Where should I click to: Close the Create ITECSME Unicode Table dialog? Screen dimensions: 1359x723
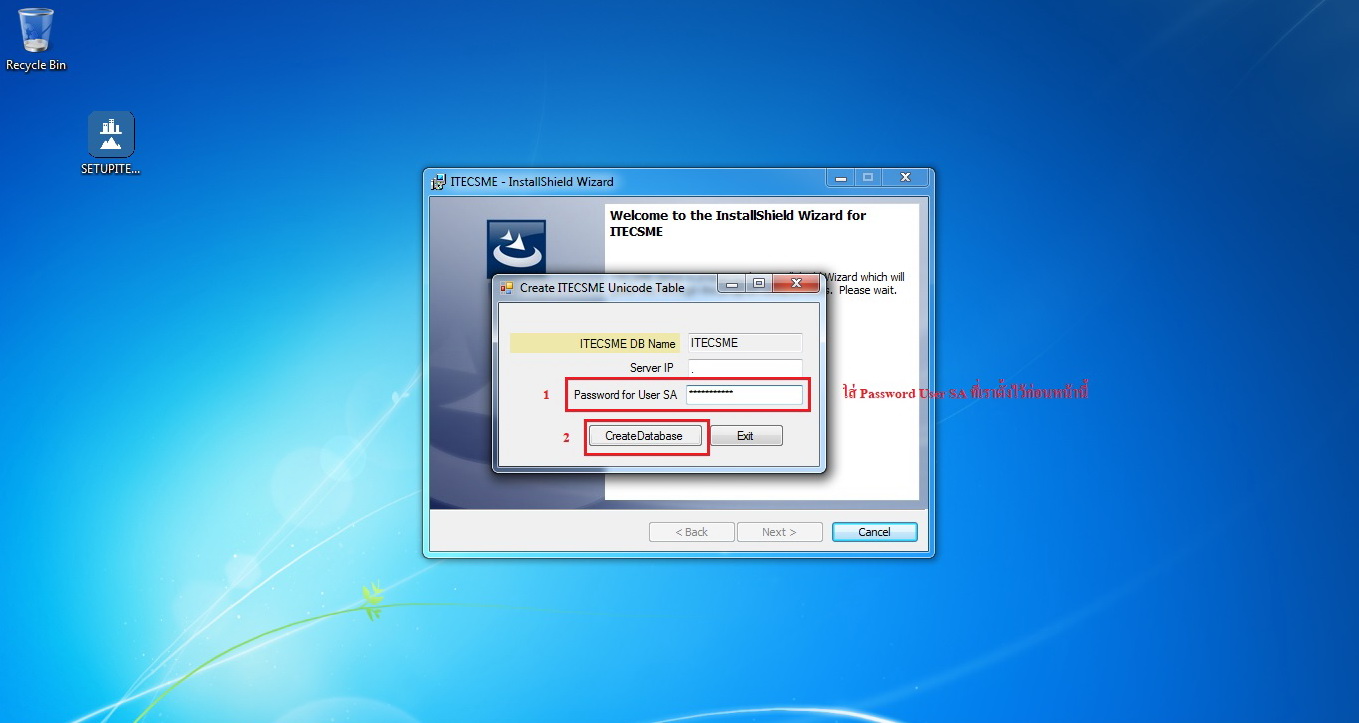[x=797, y=284]
